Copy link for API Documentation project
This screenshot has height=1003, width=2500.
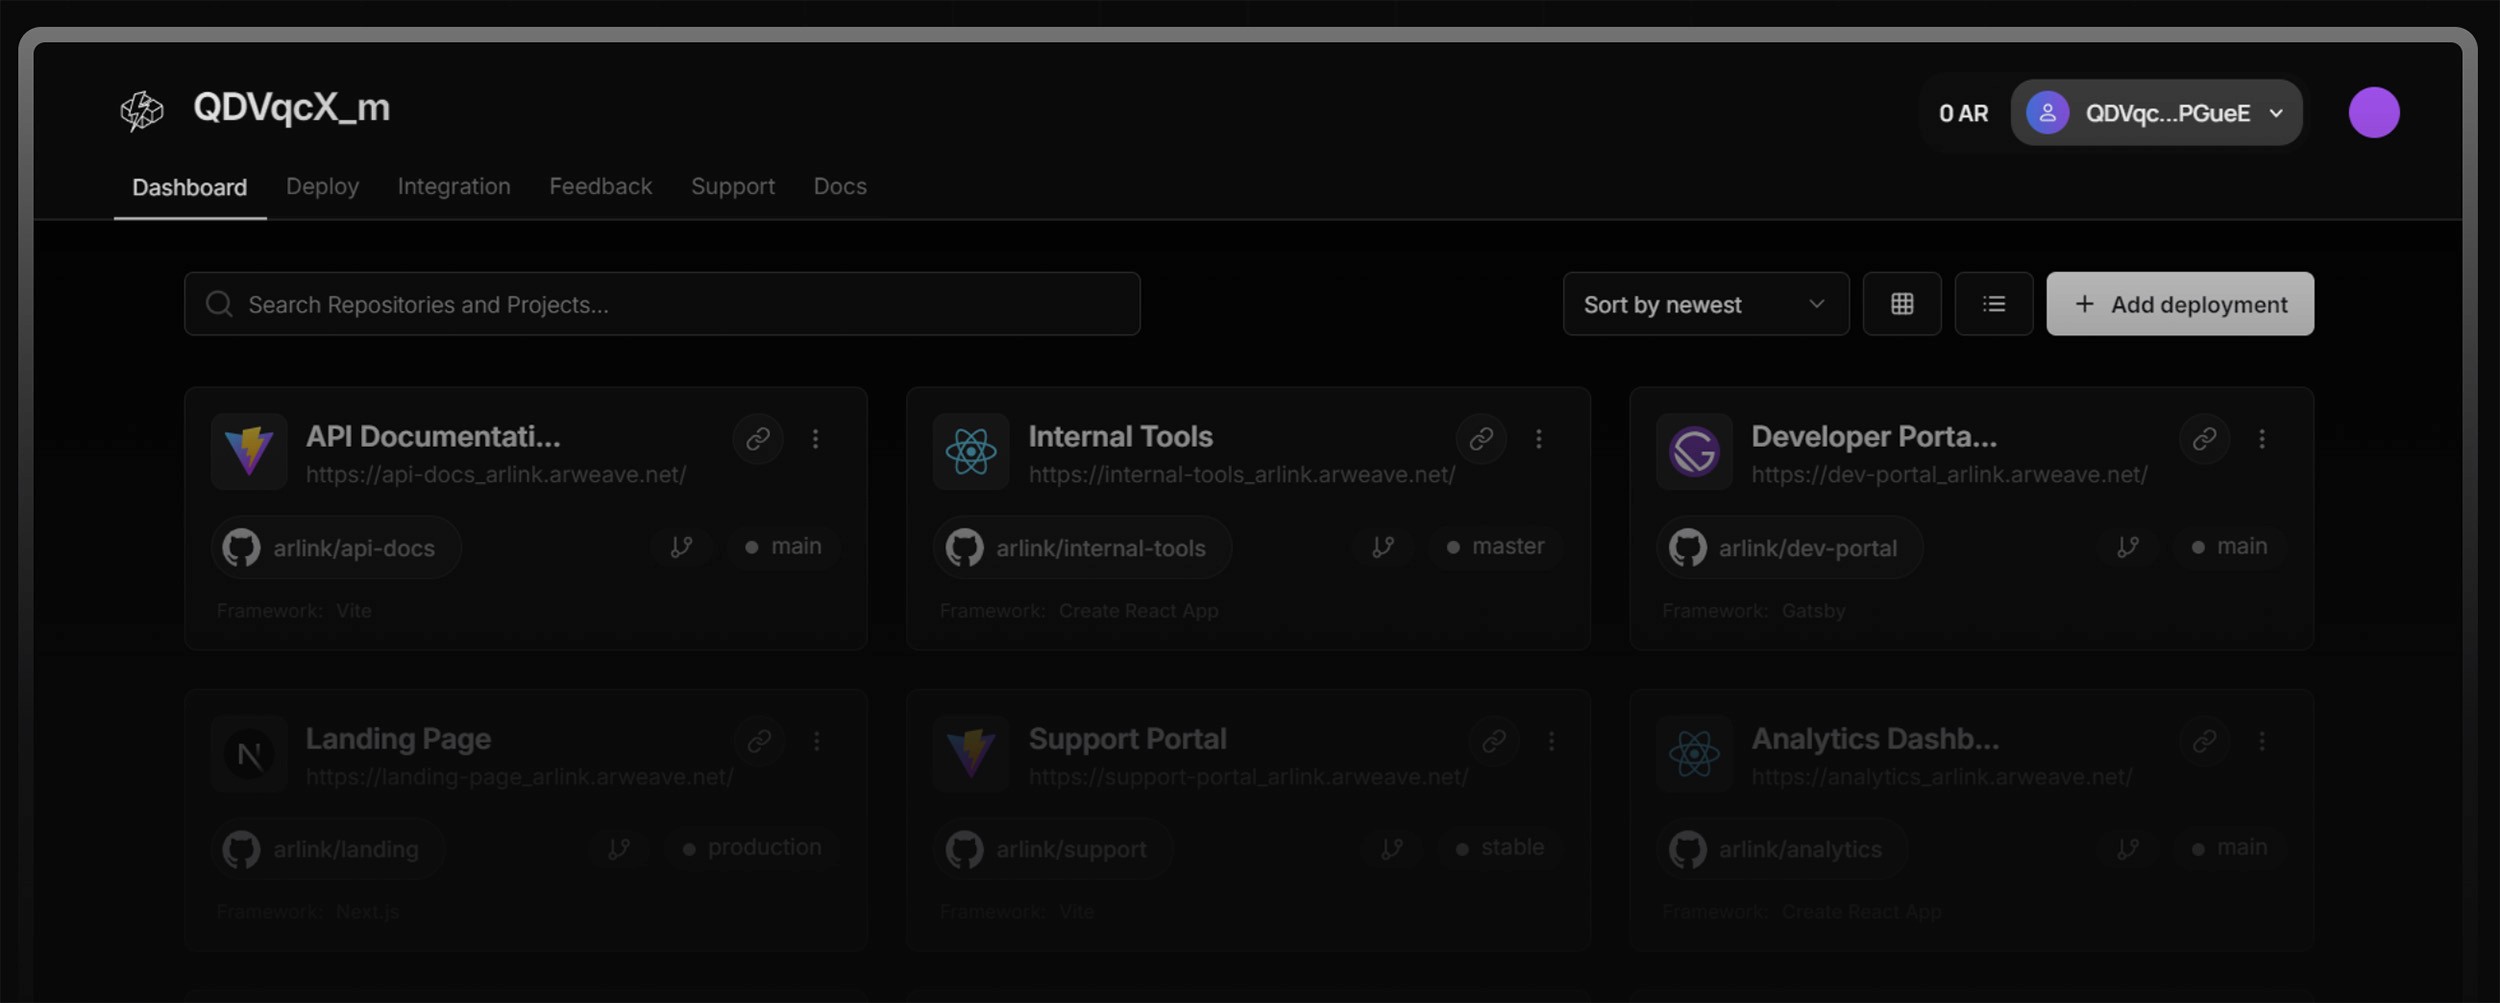tap(757, 439)
